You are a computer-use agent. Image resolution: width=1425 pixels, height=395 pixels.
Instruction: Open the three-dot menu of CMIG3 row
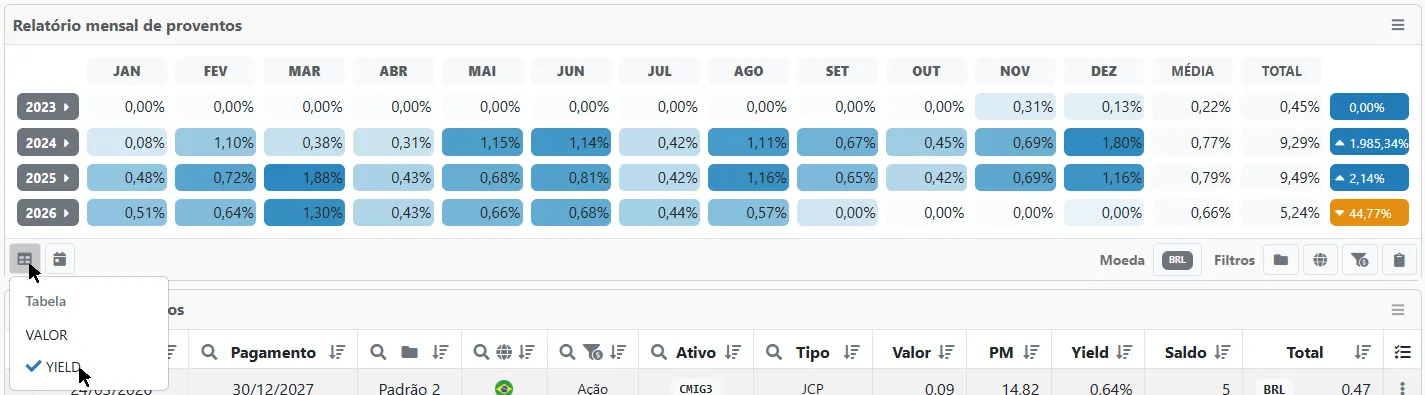pos(1402,388)
